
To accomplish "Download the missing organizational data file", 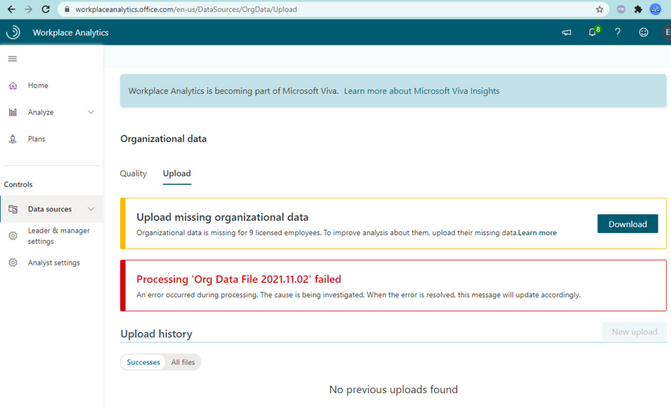I will (x=627, y=223).
